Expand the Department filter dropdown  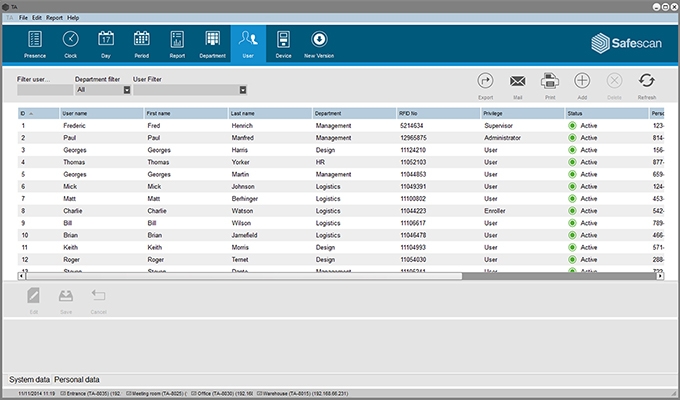coord(127,90)
